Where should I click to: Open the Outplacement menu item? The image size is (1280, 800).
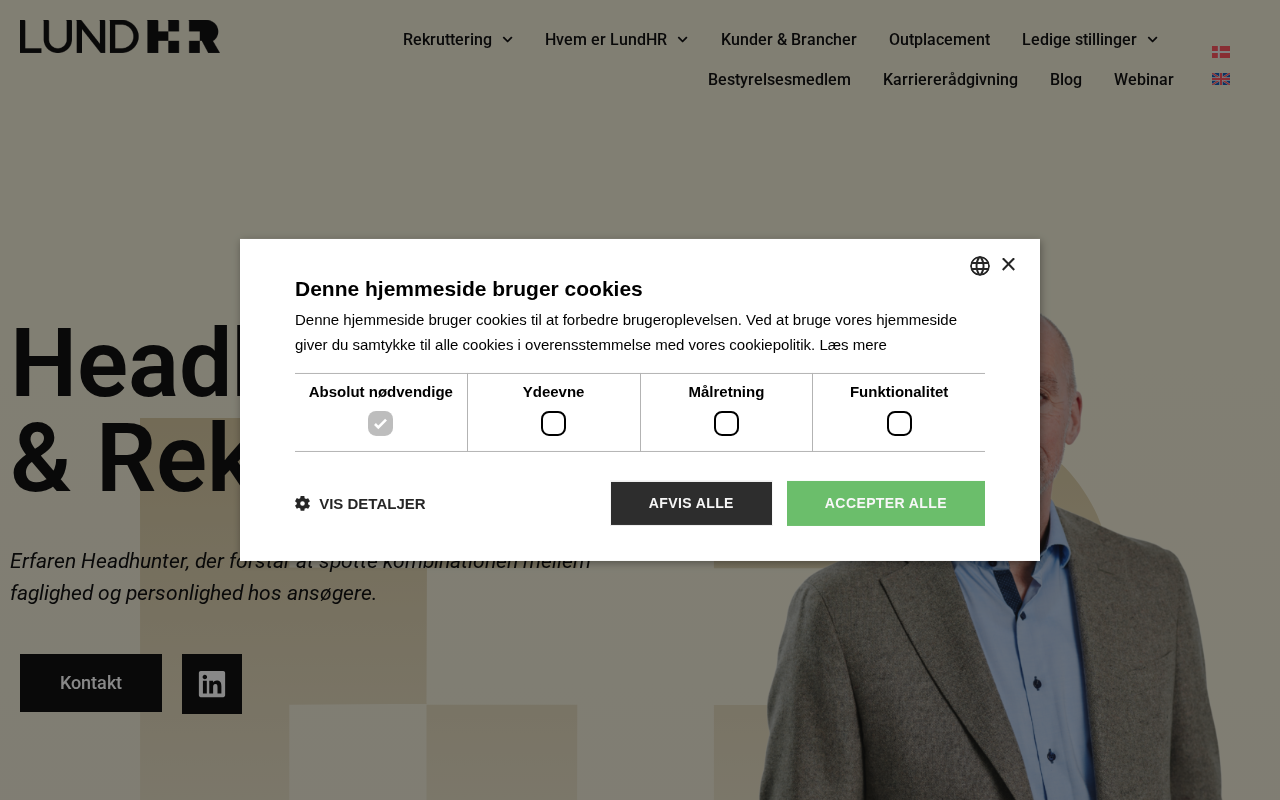939,40
